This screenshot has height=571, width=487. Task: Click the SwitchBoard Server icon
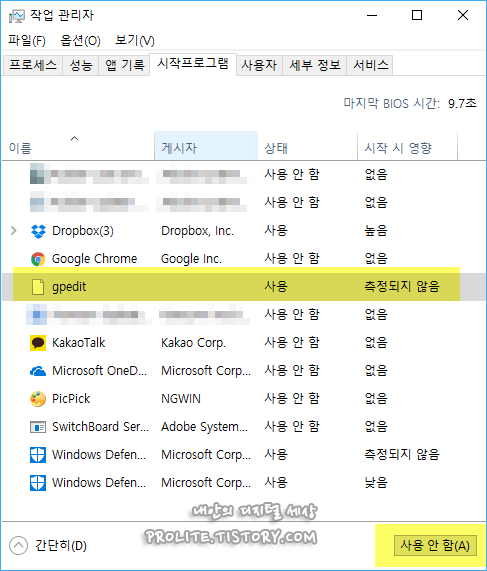38,427
